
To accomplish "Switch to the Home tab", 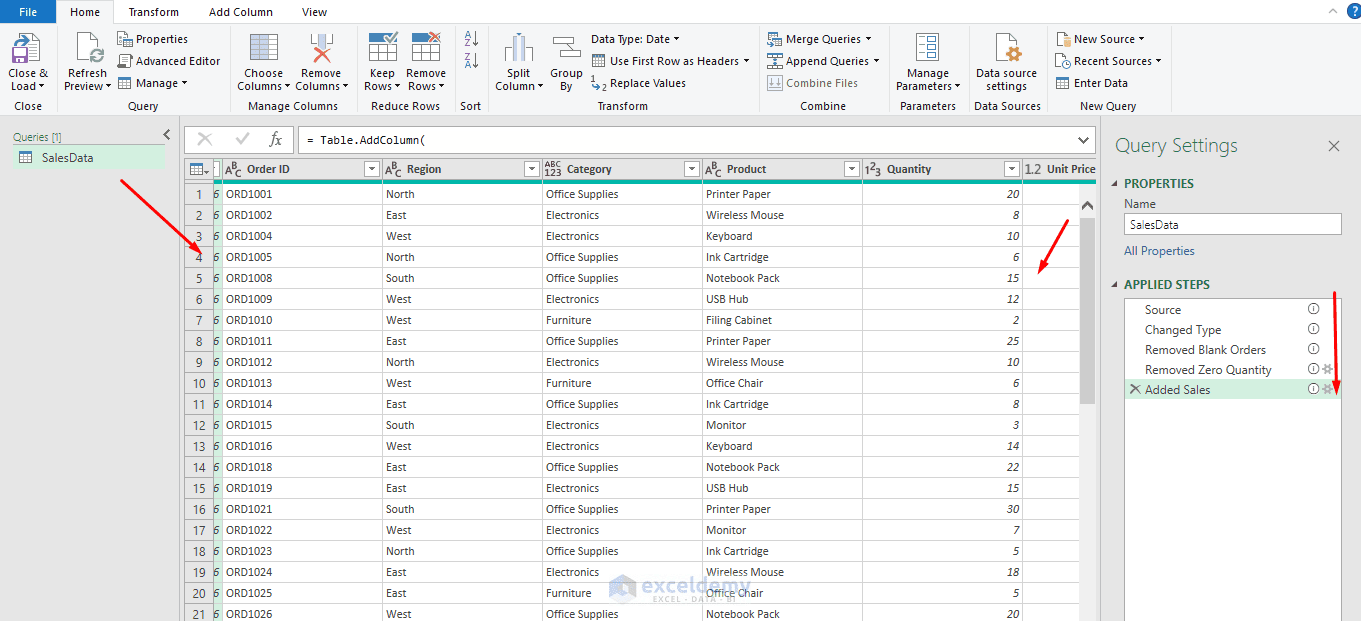I will tap(85, 12).
